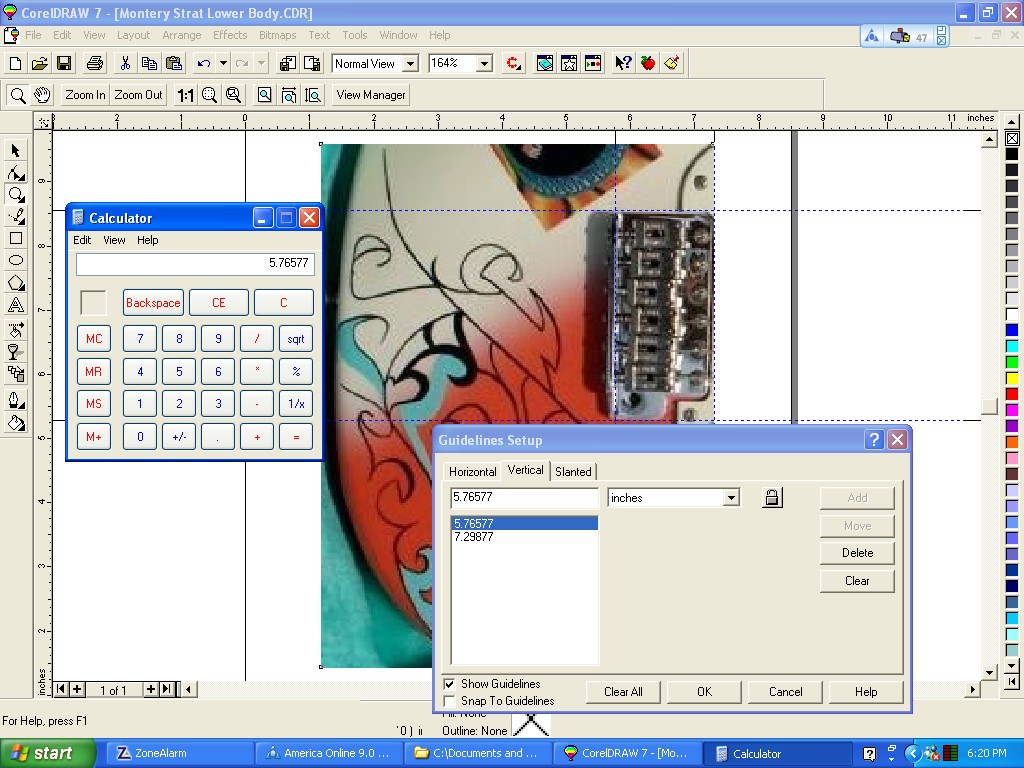Select the Shape tool in toolbox
This screenshot has height=768, width=1024.
(16, 173)
